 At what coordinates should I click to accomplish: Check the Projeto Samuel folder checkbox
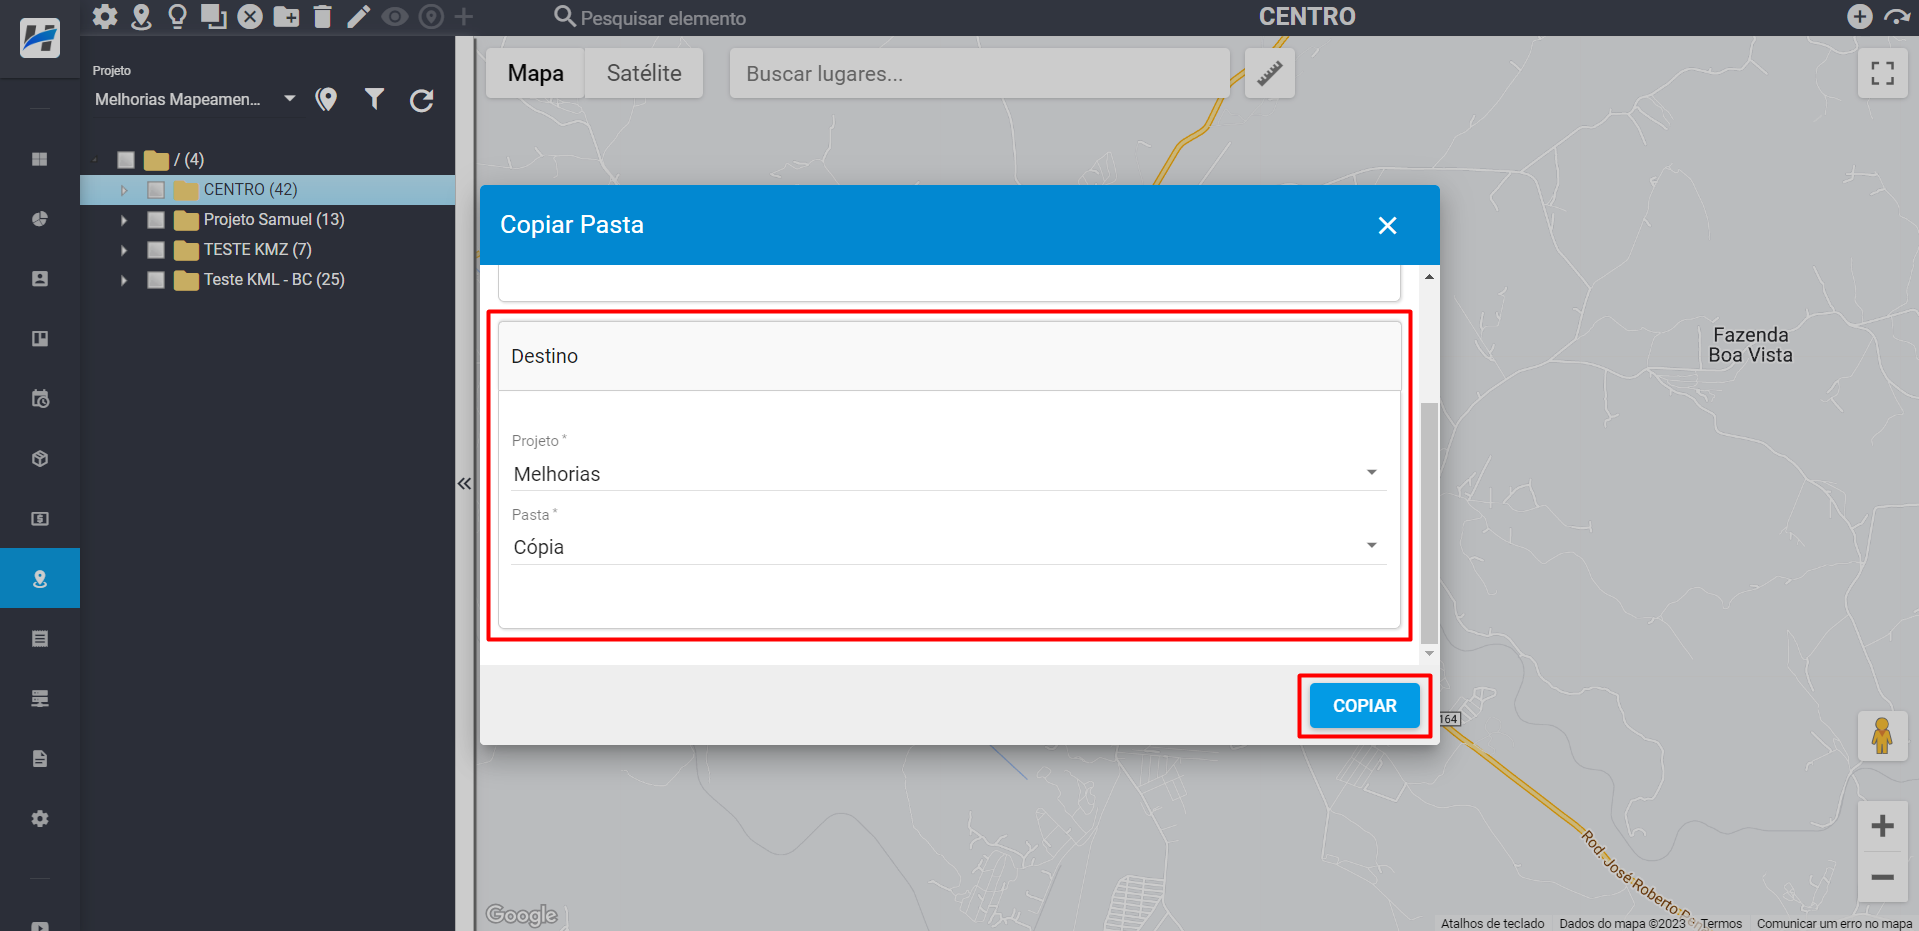click(156, 220)
